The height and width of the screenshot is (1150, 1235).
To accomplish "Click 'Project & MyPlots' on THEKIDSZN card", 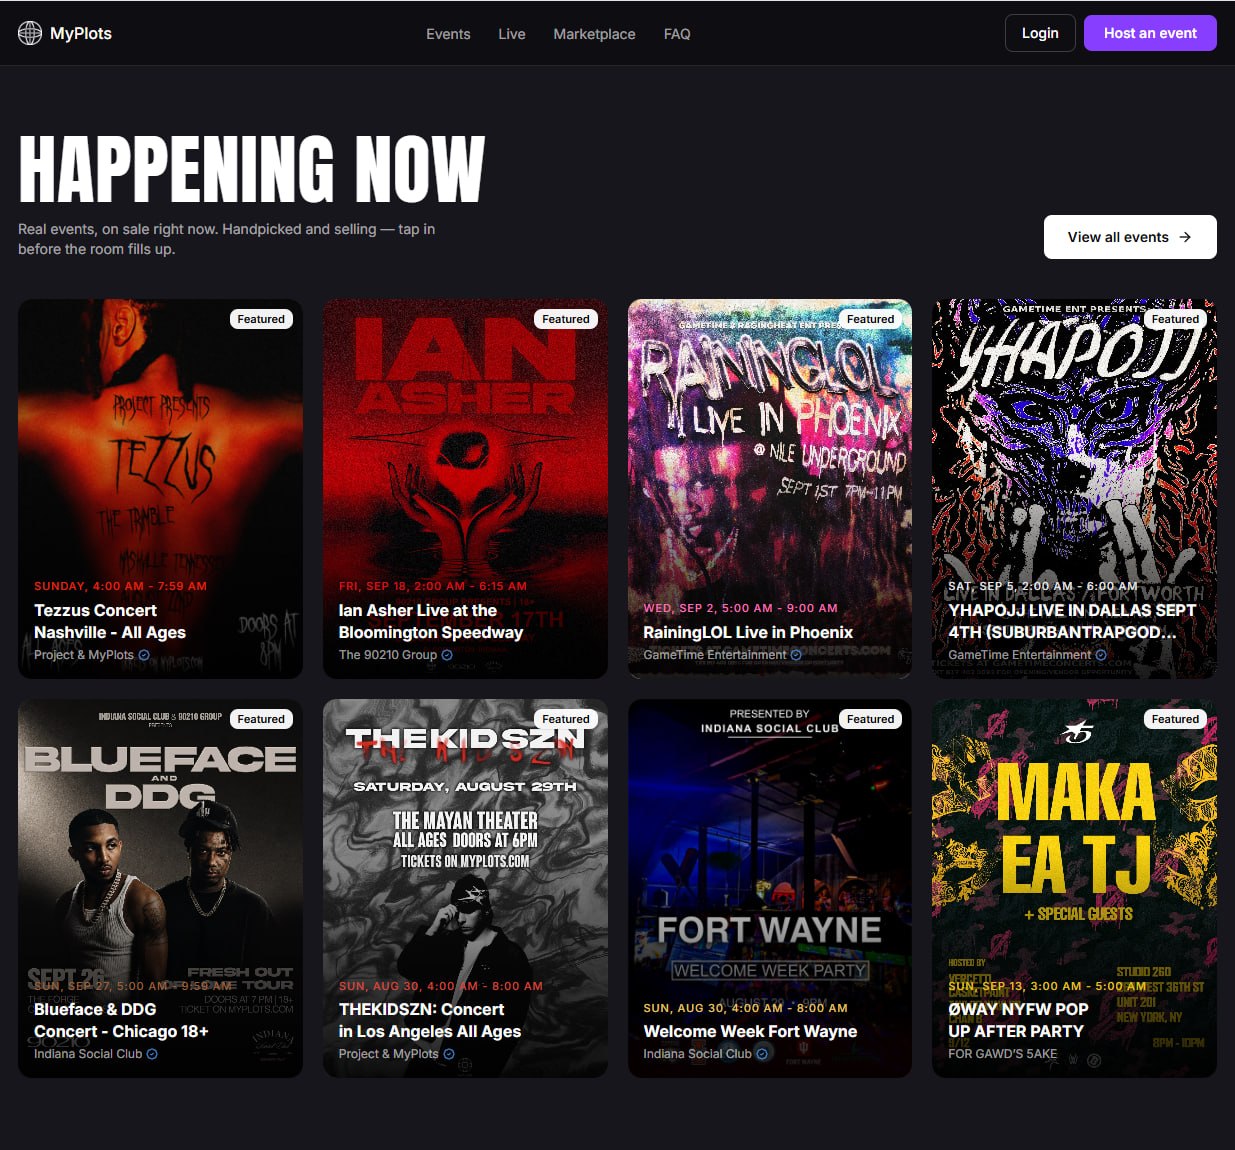I will [389, 1054].
